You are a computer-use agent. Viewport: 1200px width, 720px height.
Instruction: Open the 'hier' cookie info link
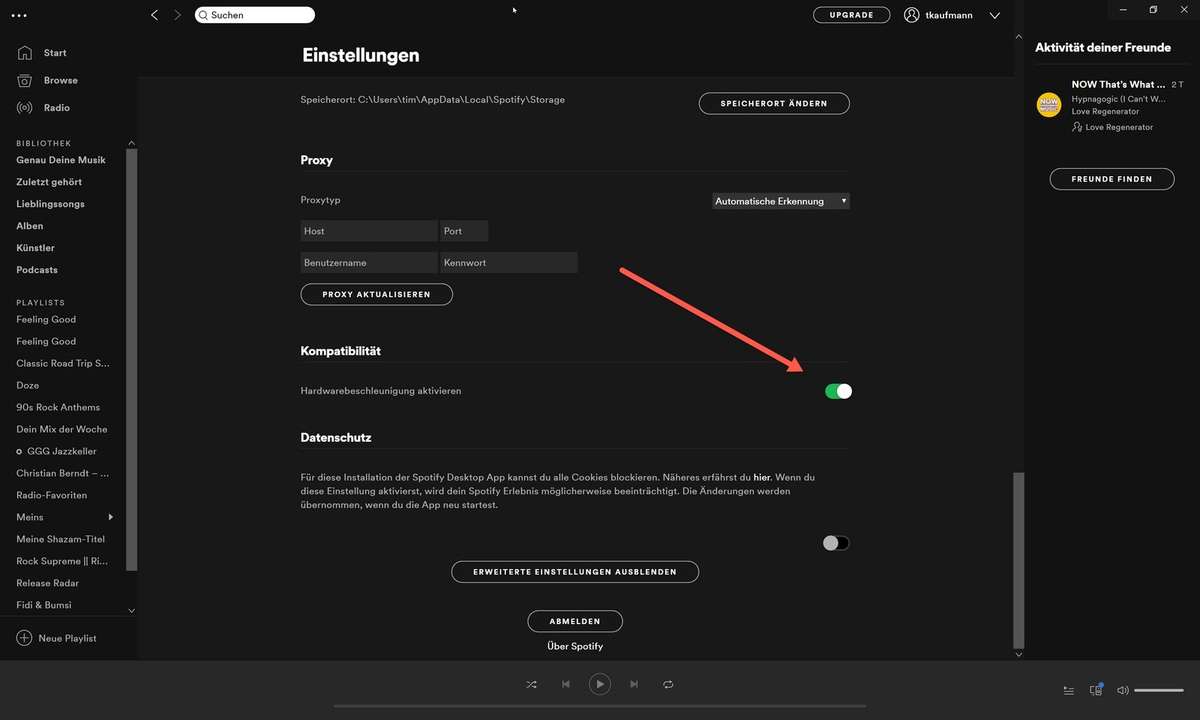(762, 478)
